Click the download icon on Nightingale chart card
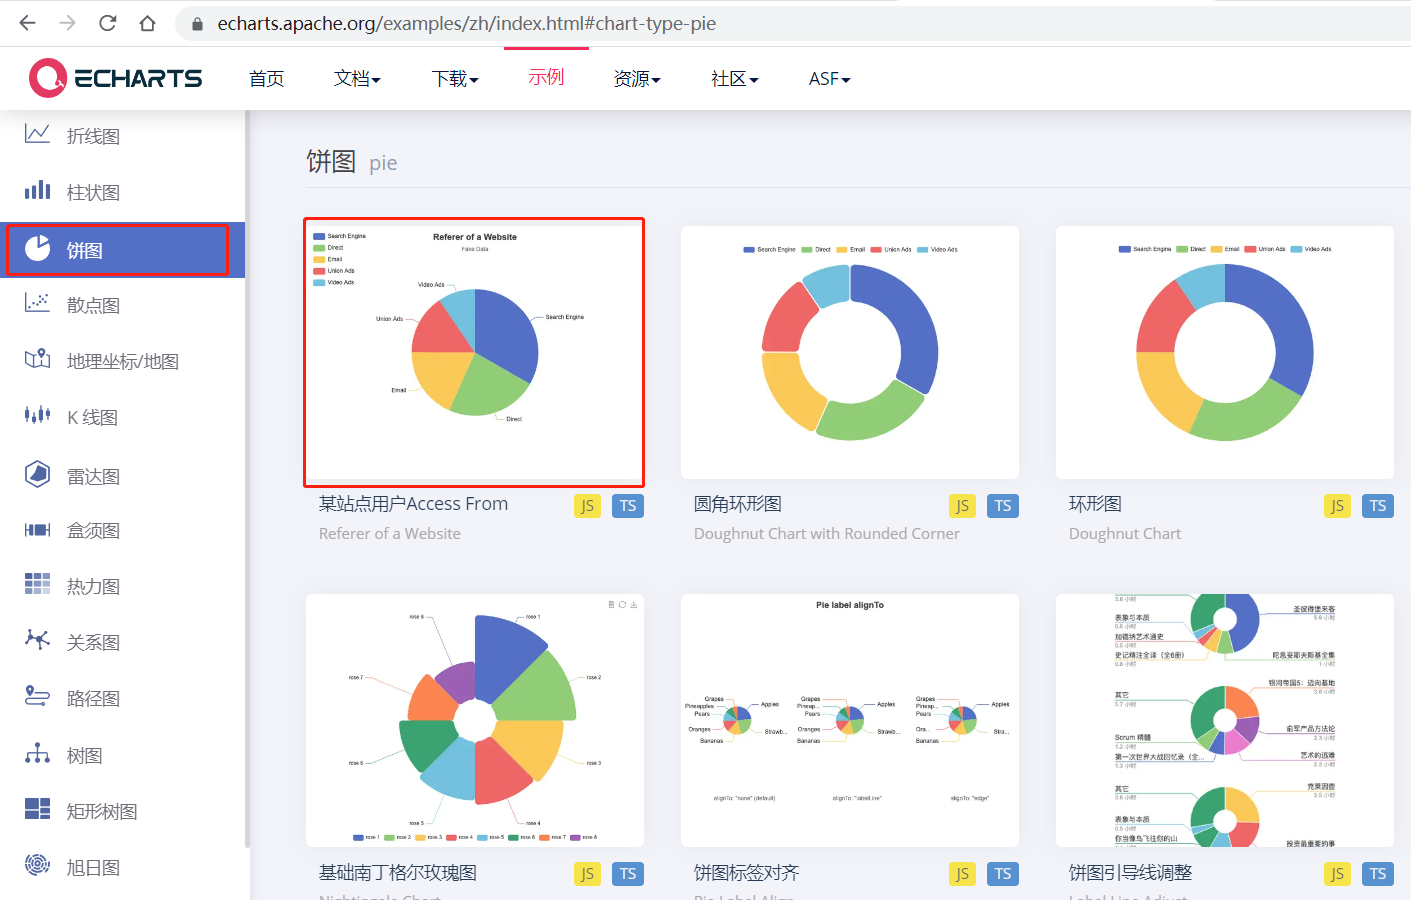This screenshot has width=1411, height=900. click(634, 604)
